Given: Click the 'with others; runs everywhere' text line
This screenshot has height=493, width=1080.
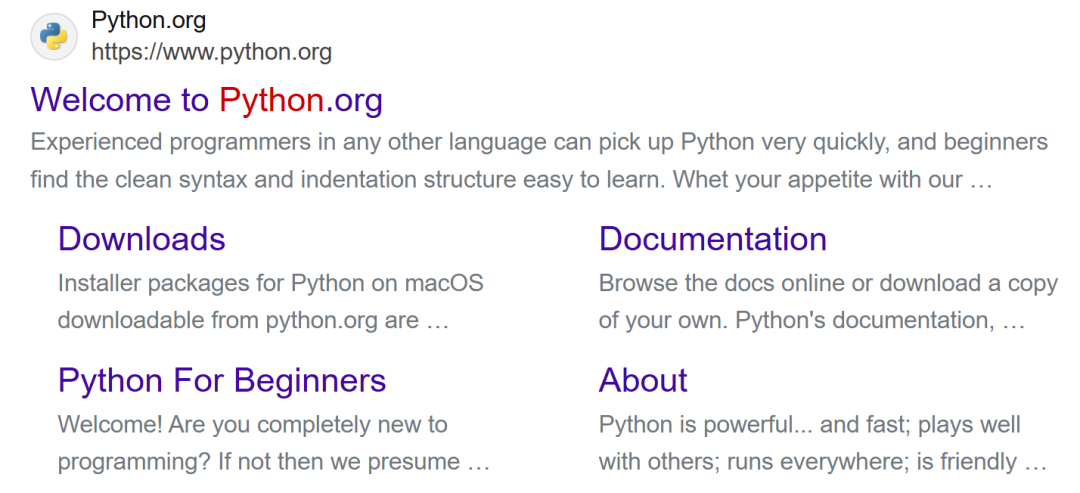Looking at the screenshot, I should coord(821,463).
